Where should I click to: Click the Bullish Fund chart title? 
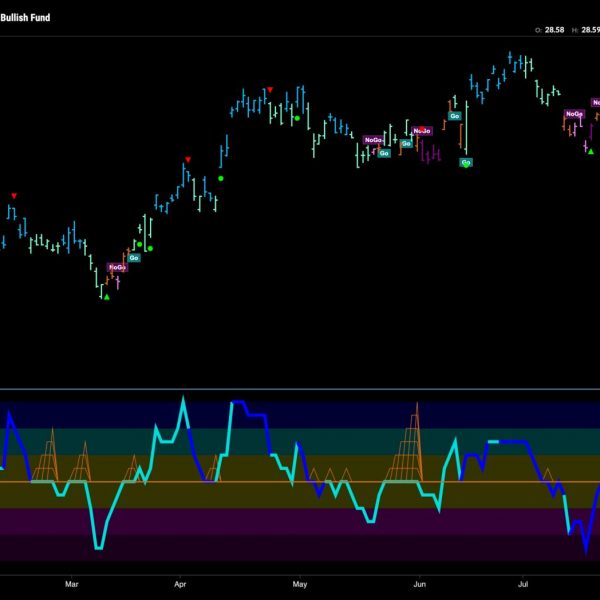[x=25, y=18]
